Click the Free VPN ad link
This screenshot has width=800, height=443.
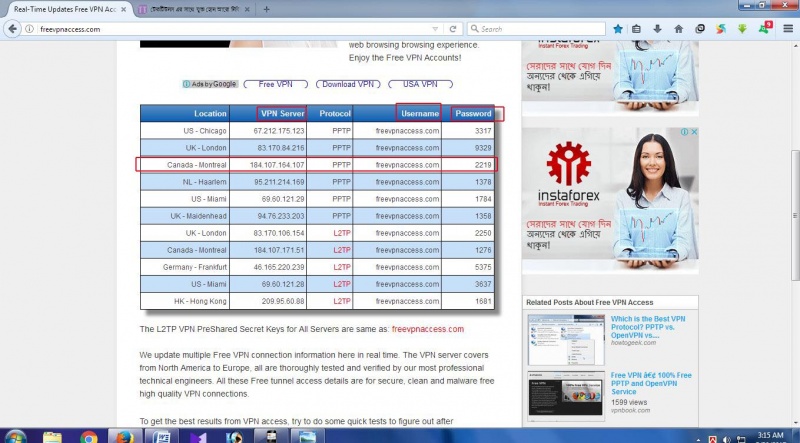276,84
